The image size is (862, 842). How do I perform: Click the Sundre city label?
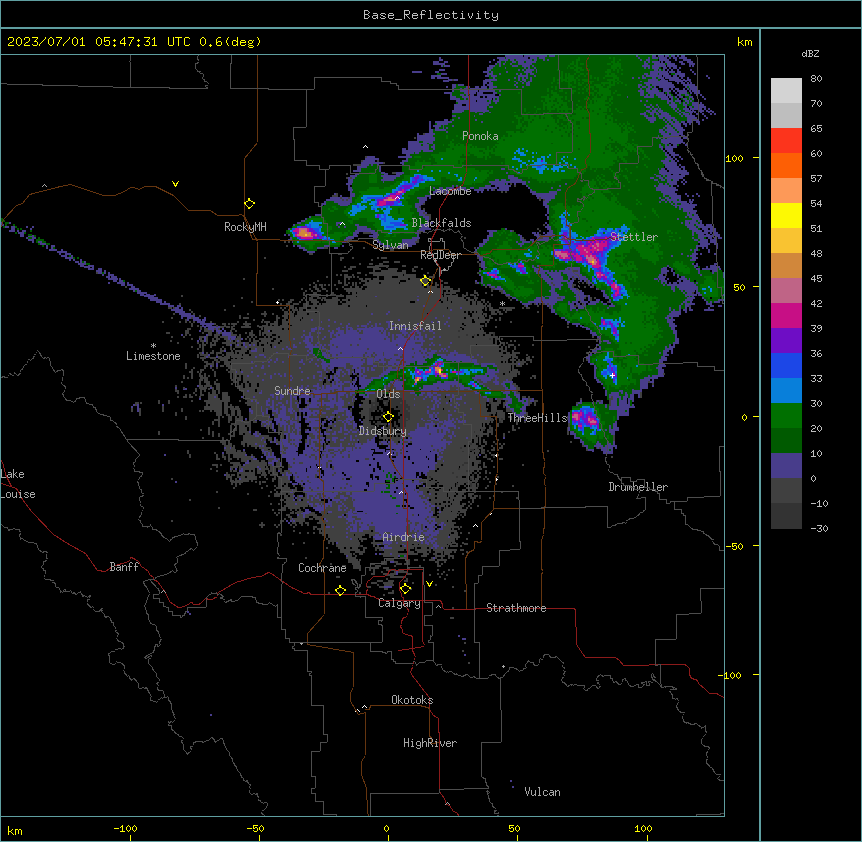tap(292, 391)
